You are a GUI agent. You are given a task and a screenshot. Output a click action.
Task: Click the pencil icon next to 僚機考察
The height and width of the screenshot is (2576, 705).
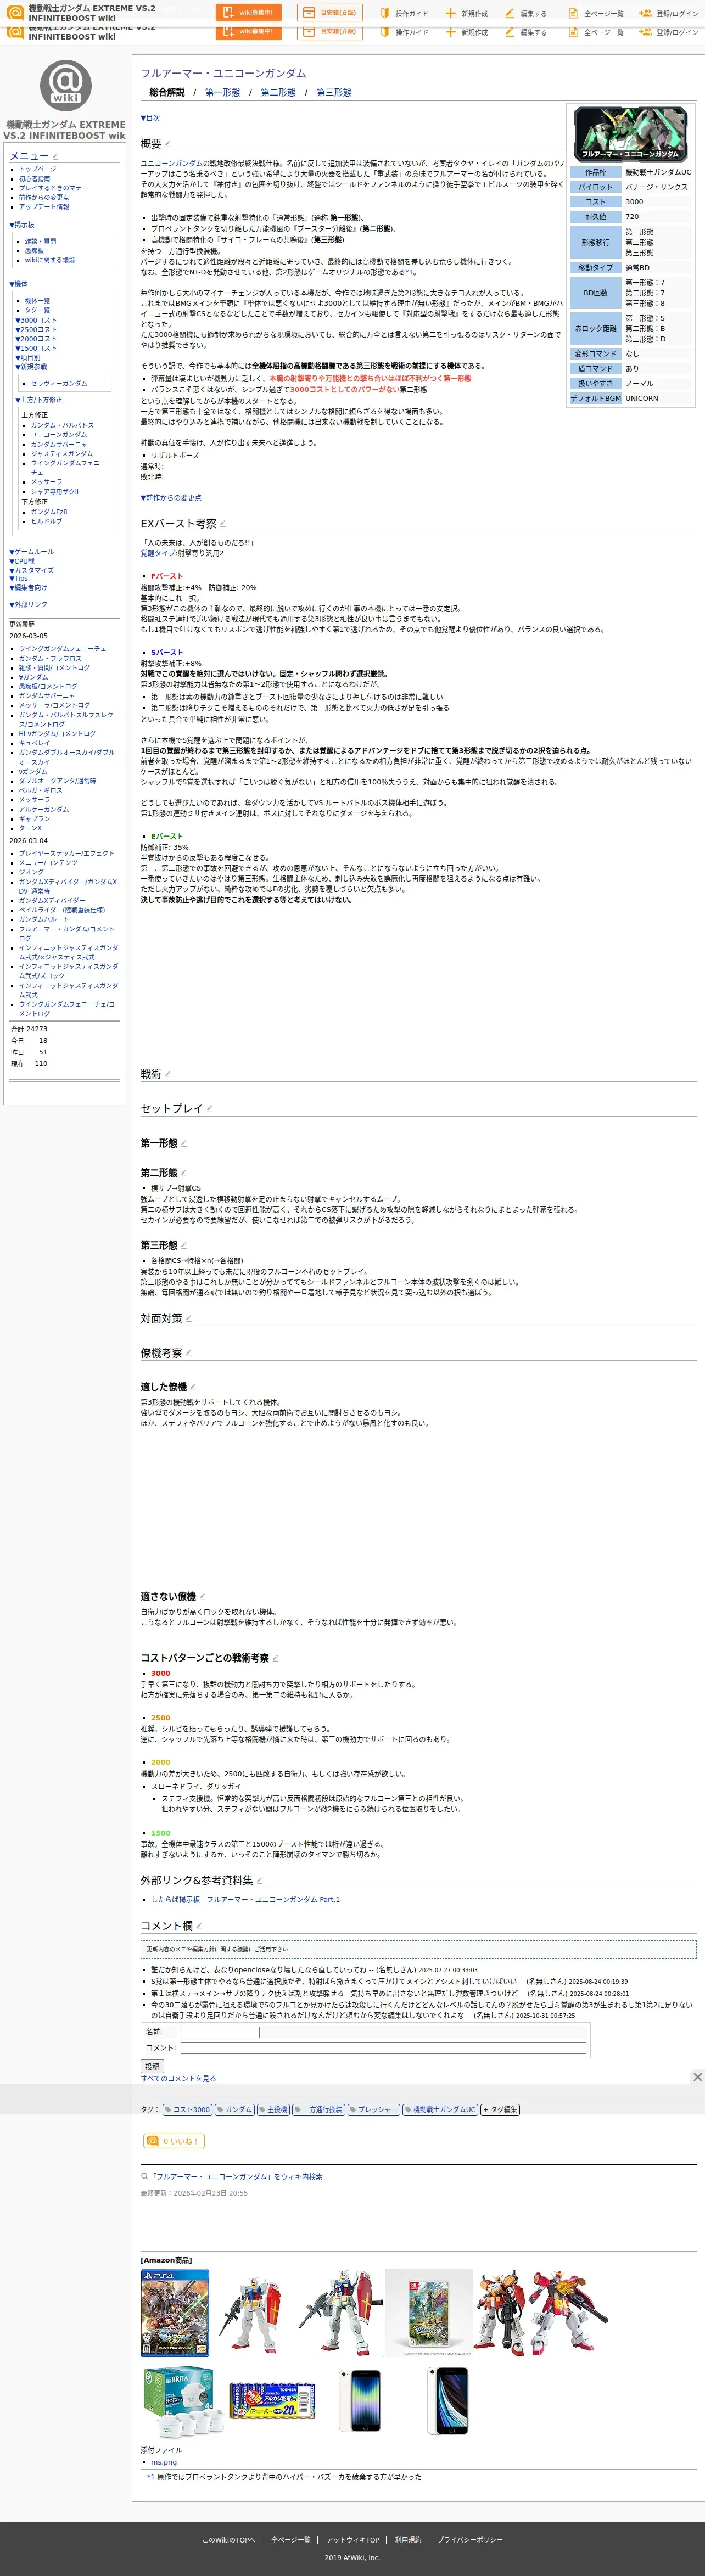(x=189, y=1353)
